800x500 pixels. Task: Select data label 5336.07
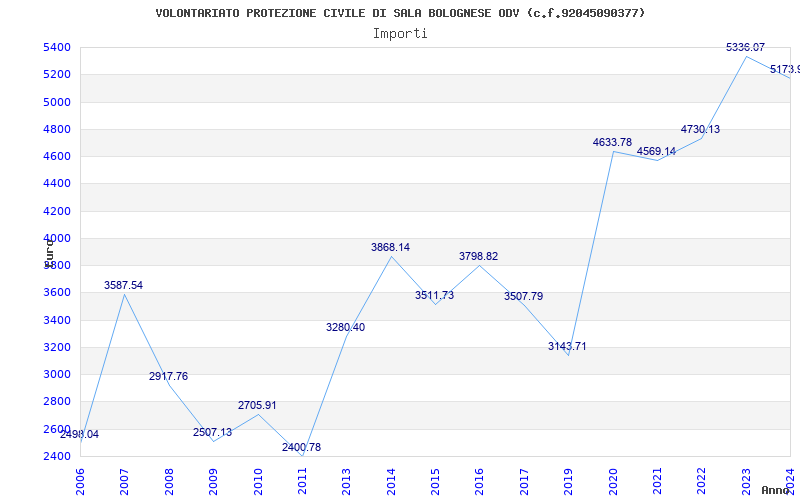click(x=745, y=47)
